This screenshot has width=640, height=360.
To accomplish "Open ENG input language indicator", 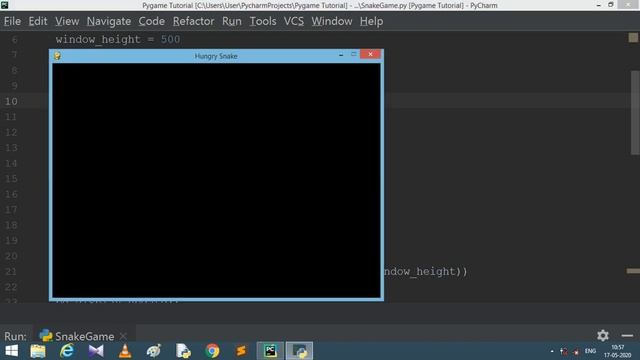I will (x=590, y=351).
